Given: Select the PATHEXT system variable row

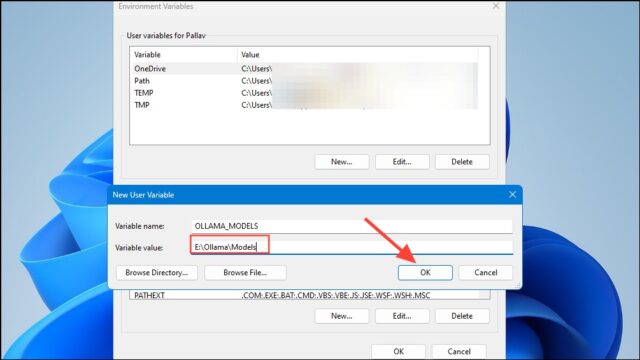Looking at the screenshot, I should pyautogui.click(x=304, y=295).
